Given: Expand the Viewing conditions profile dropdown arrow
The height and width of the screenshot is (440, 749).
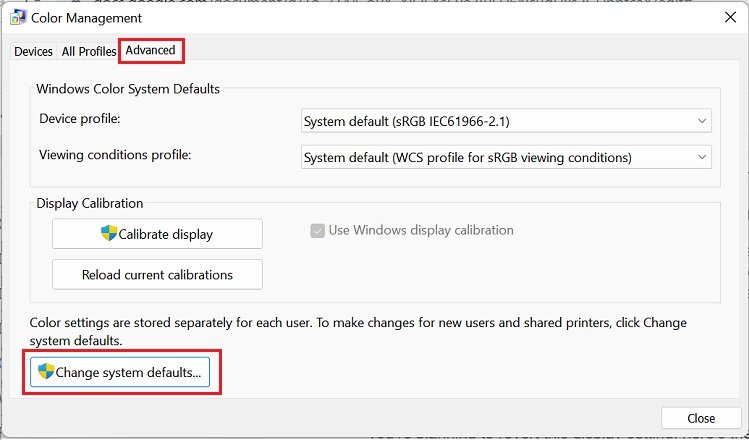Looking at the screenshot, I should point(702,157).
